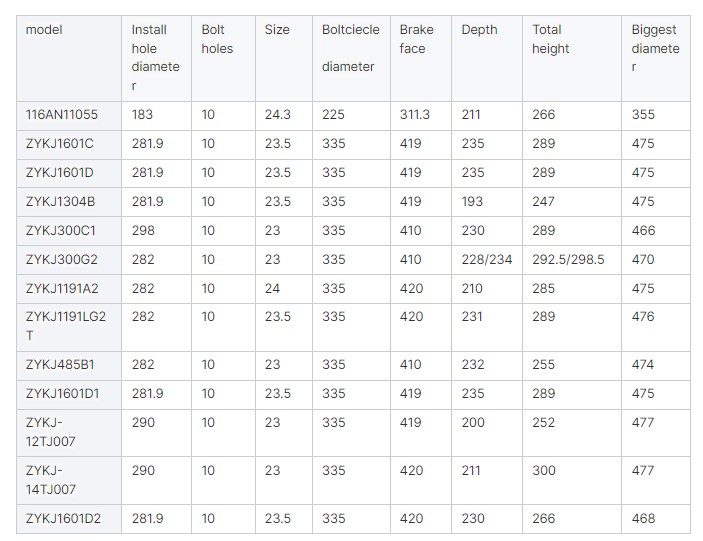Select the "Bolt holes" column header
This screenshot has width=703, height=541.
[x=217, y=39]
